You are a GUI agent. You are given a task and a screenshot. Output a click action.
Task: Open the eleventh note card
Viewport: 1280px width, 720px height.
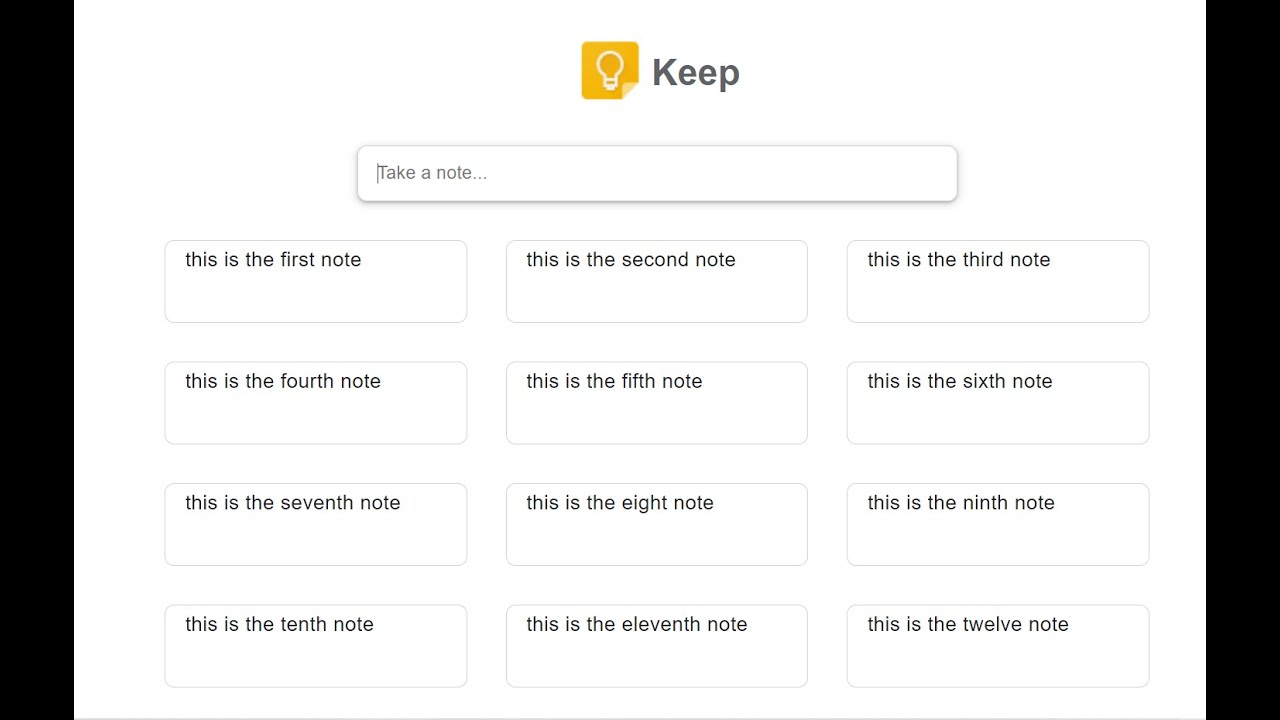pyautogui.click(x=656, y=645)
